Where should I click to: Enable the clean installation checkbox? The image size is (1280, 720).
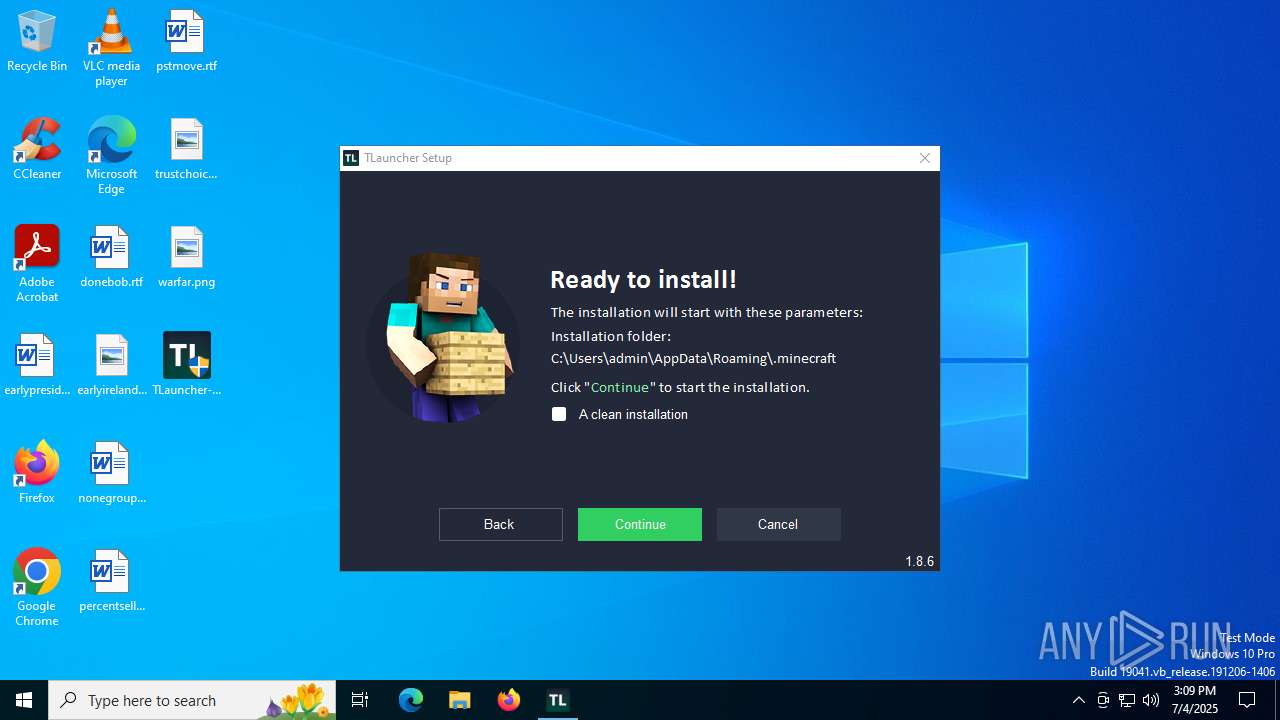click(559, 414)
